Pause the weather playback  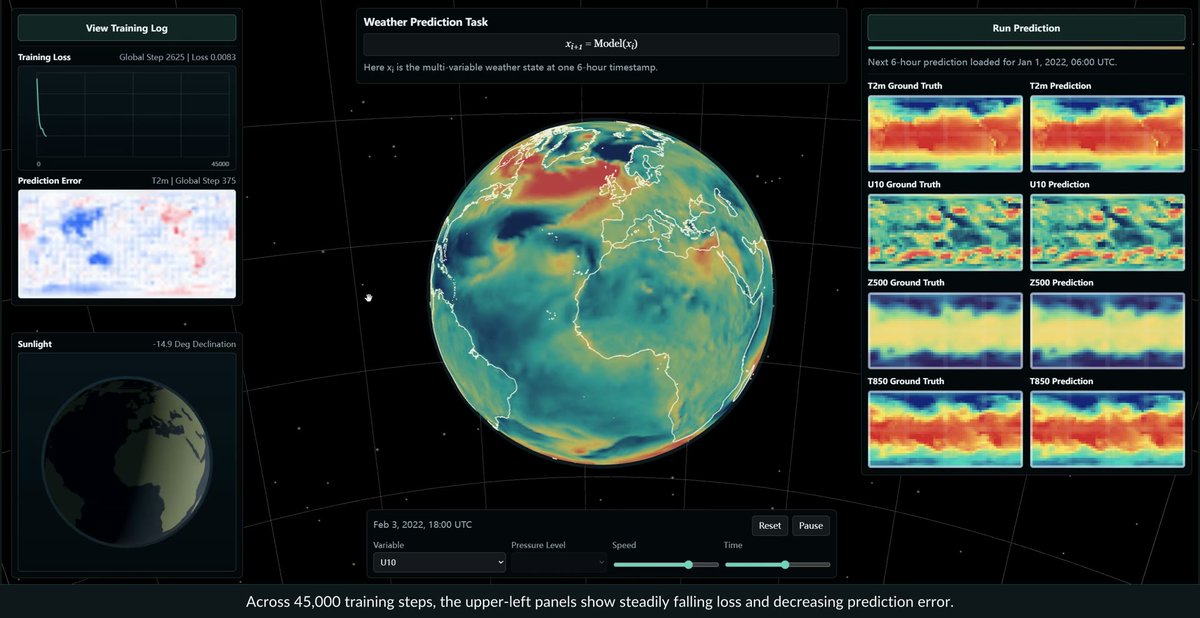pyautogui.click(x=811, y=526)
